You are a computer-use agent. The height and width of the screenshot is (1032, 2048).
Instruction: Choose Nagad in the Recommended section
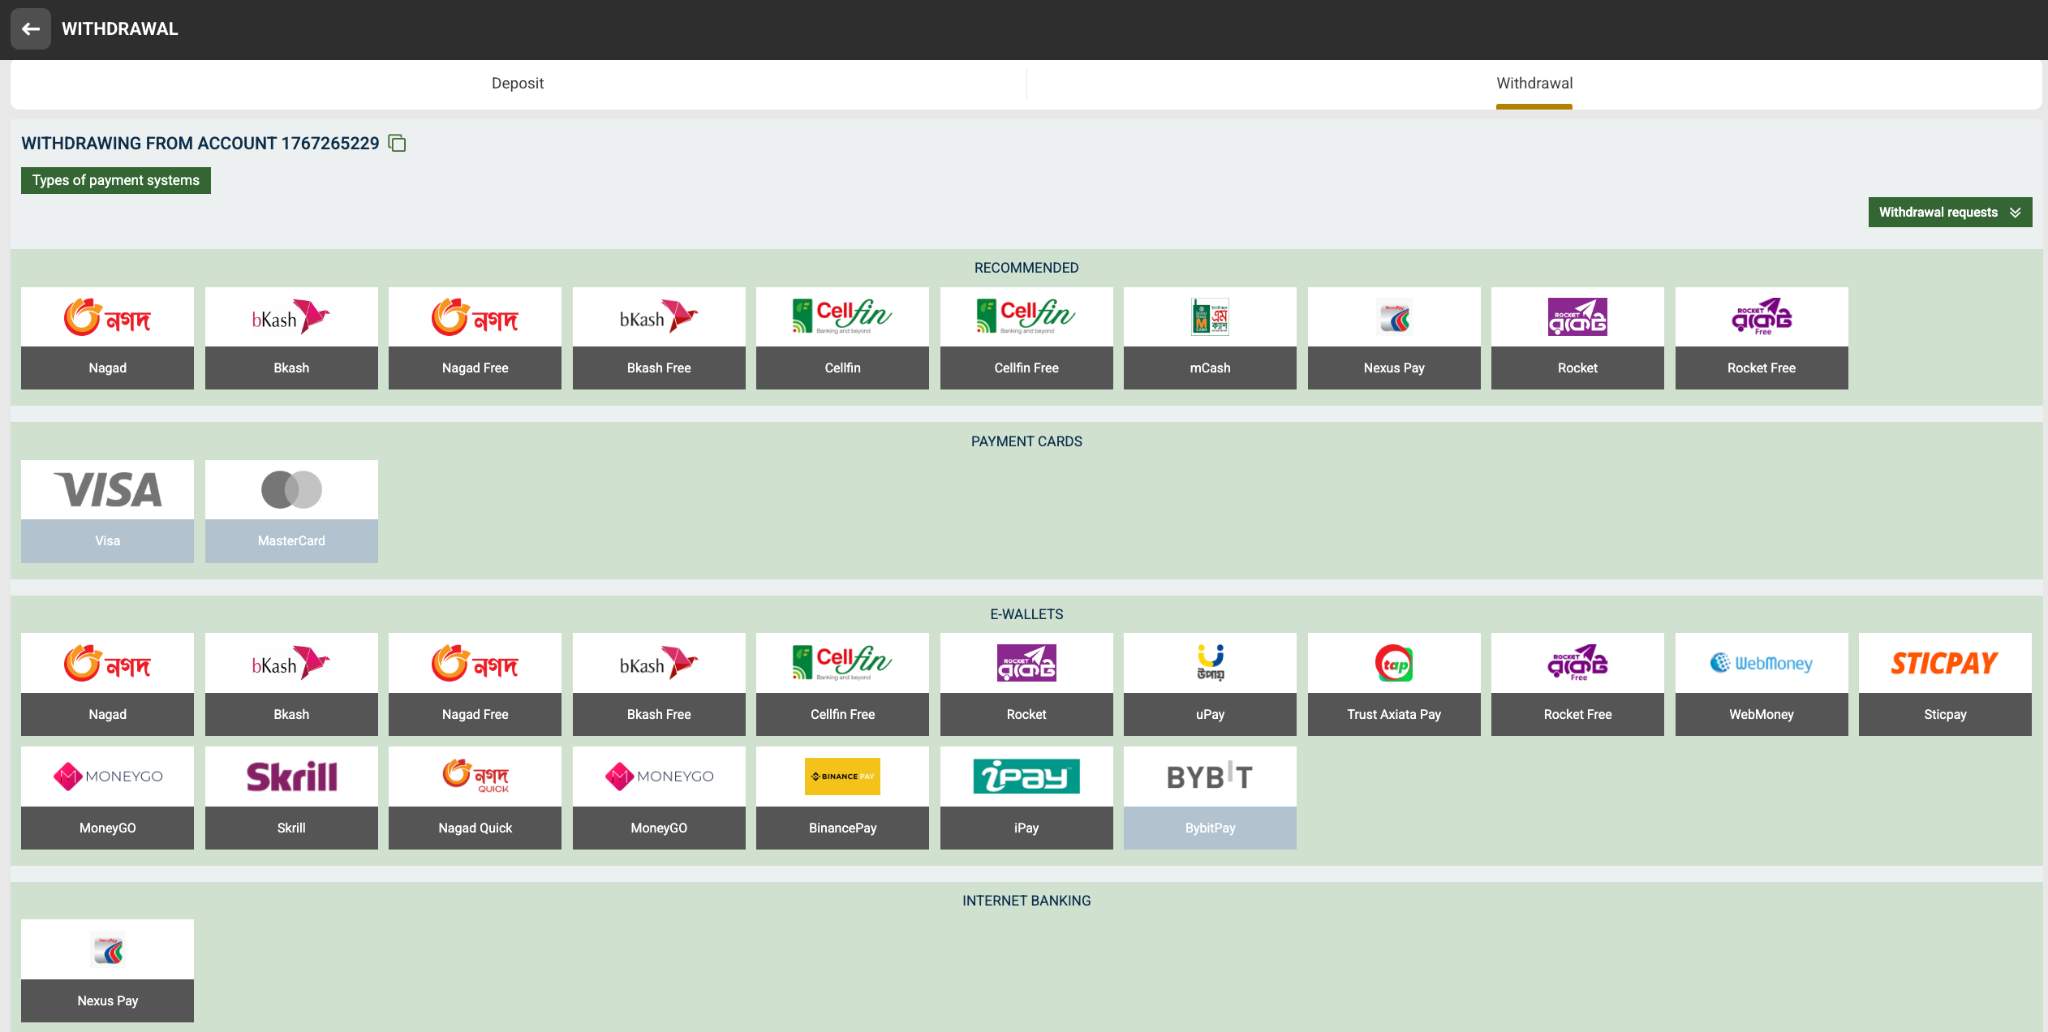coord(107,338)
